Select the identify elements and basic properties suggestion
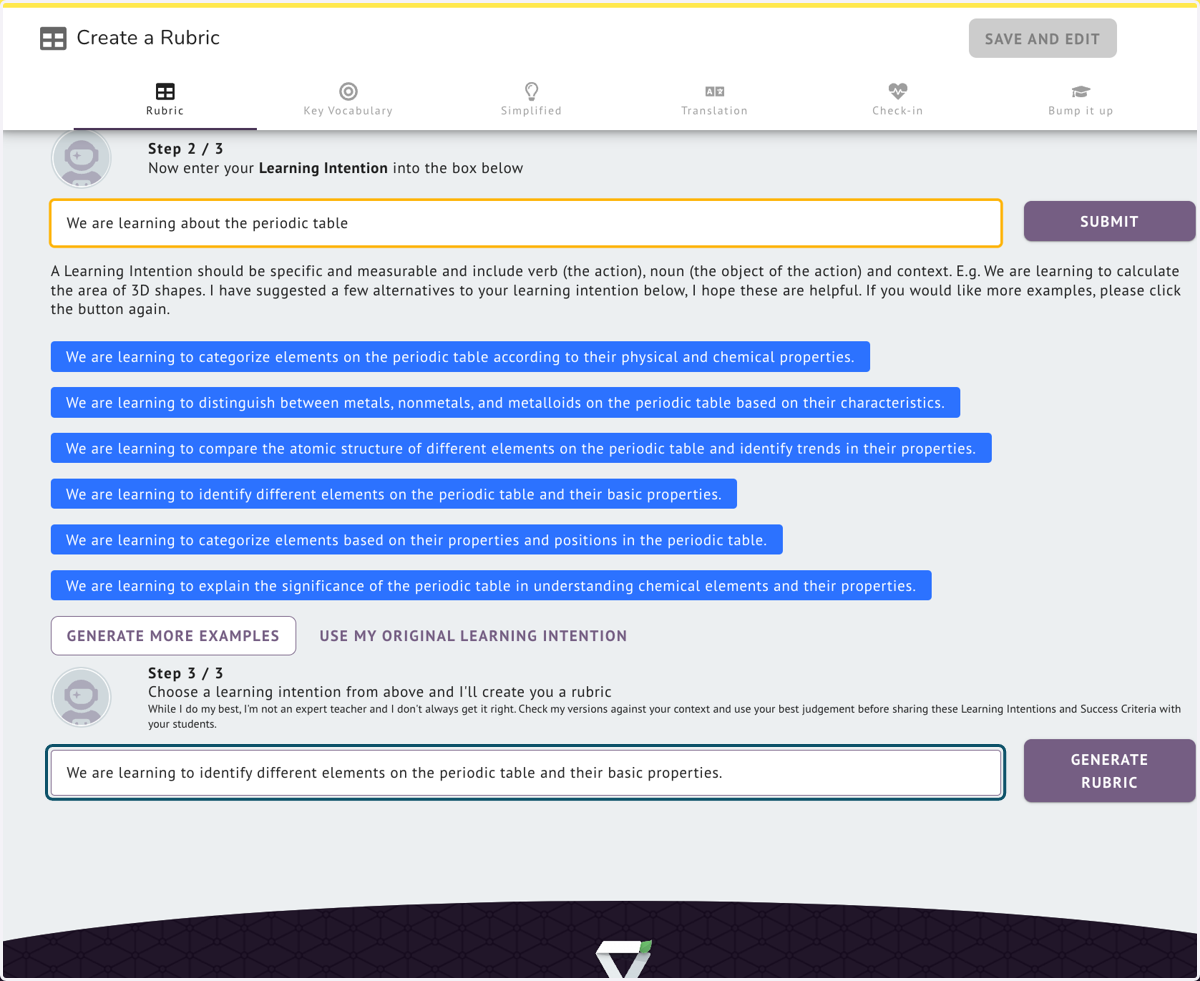Image resolution: width=1200 pixels, height=981 pixels. click(394, 494)
